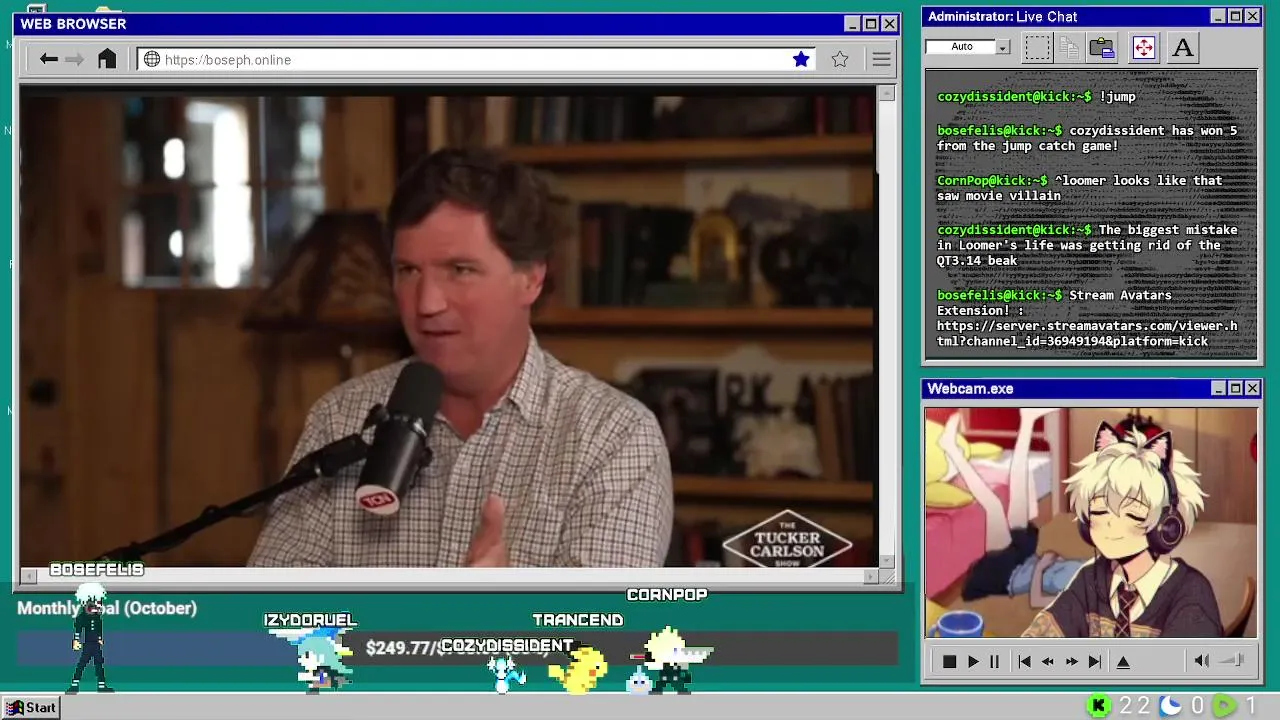1280x720 pixels.
Task: Click the BOSEFELIS avatar name label
Action: [97, 569]
